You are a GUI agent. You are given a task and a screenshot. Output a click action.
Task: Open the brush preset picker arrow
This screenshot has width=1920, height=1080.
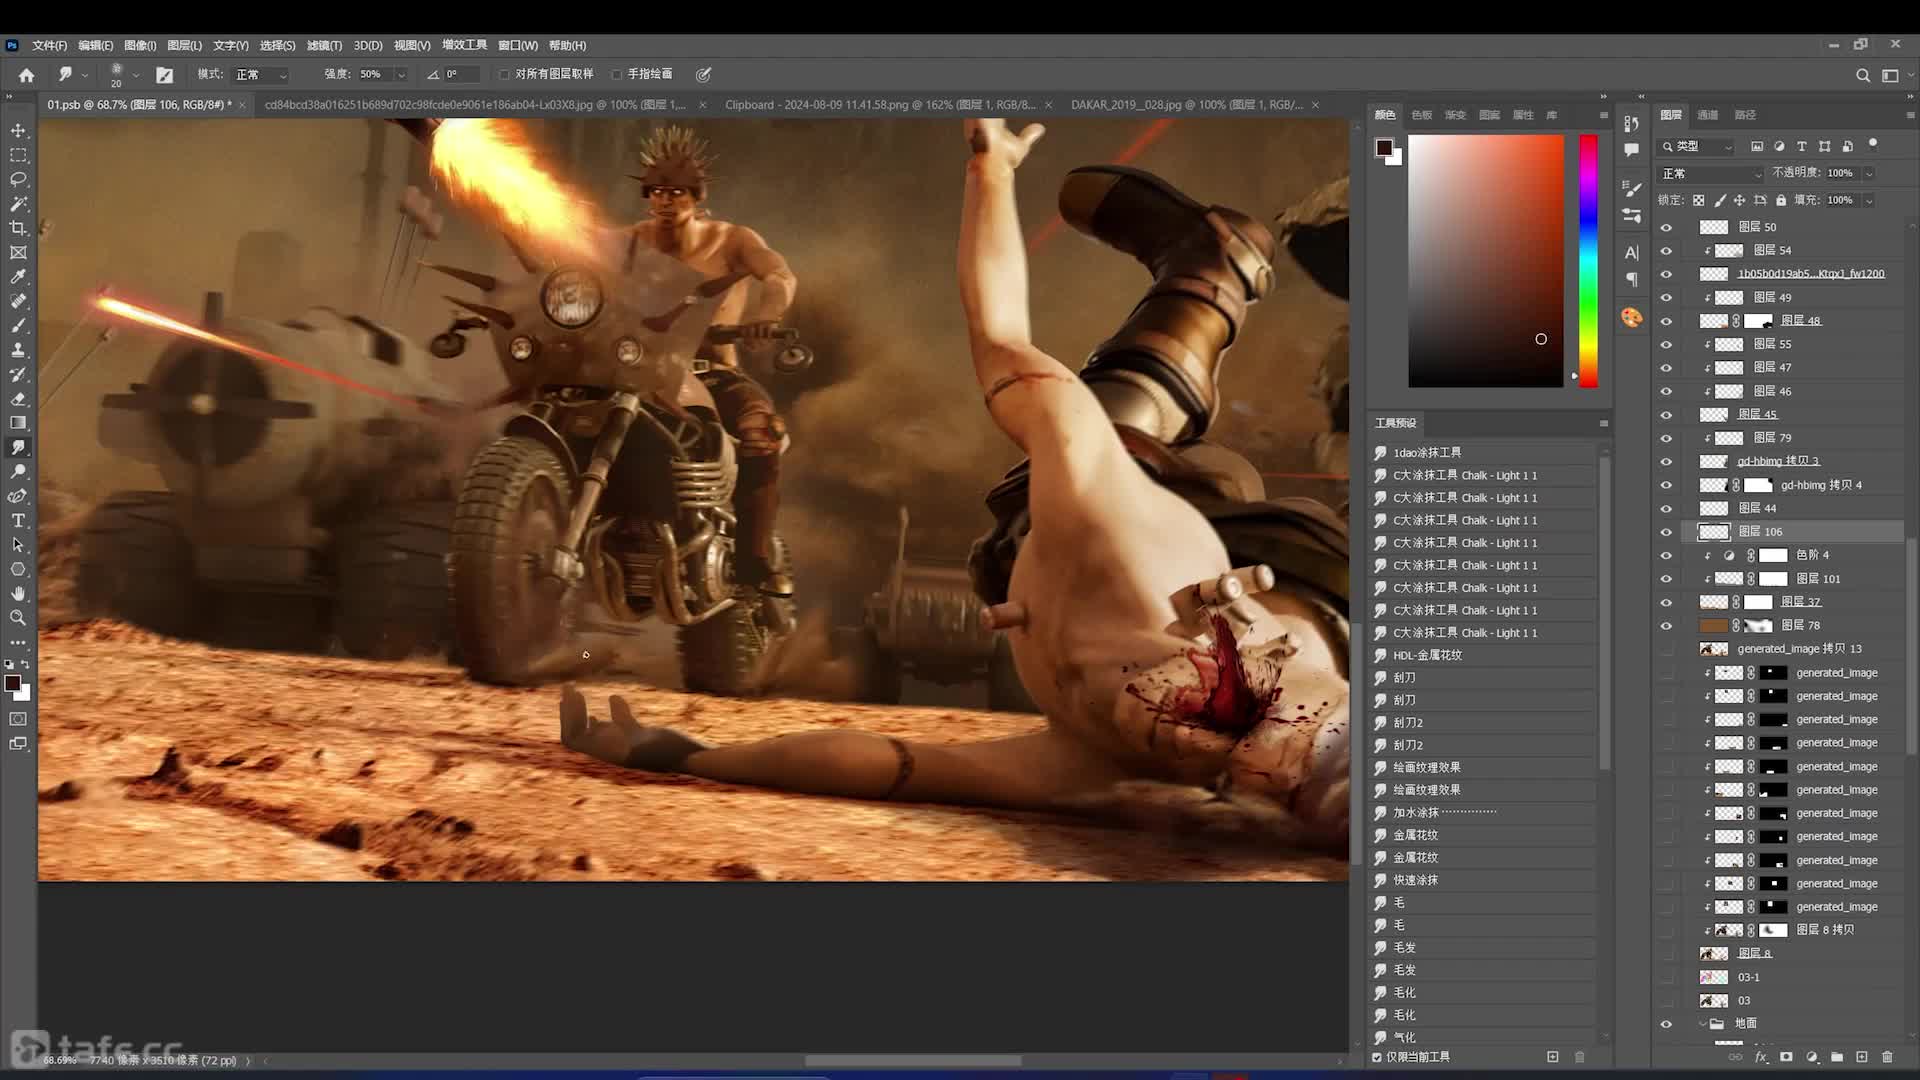(136, 75)
